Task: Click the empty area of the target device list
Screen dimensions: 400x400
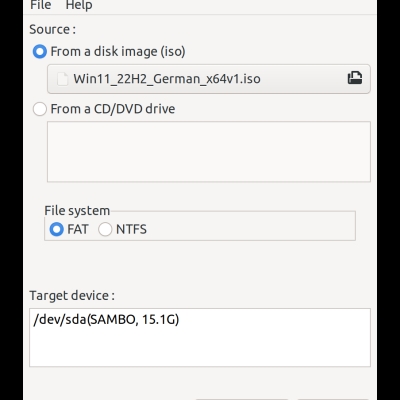Action: 200,348
